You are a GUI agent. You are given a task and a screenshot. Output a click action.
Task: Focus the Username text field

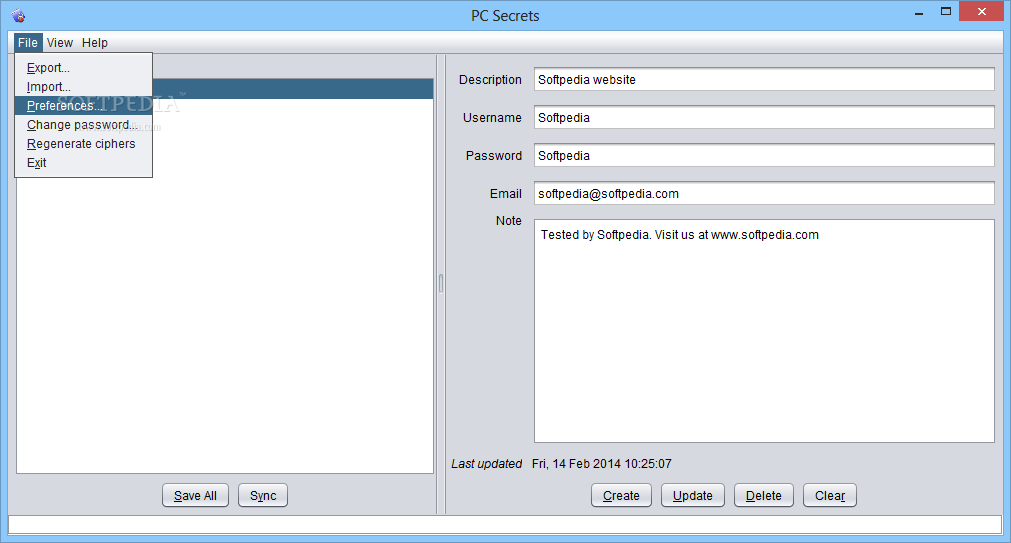(764, 117)
